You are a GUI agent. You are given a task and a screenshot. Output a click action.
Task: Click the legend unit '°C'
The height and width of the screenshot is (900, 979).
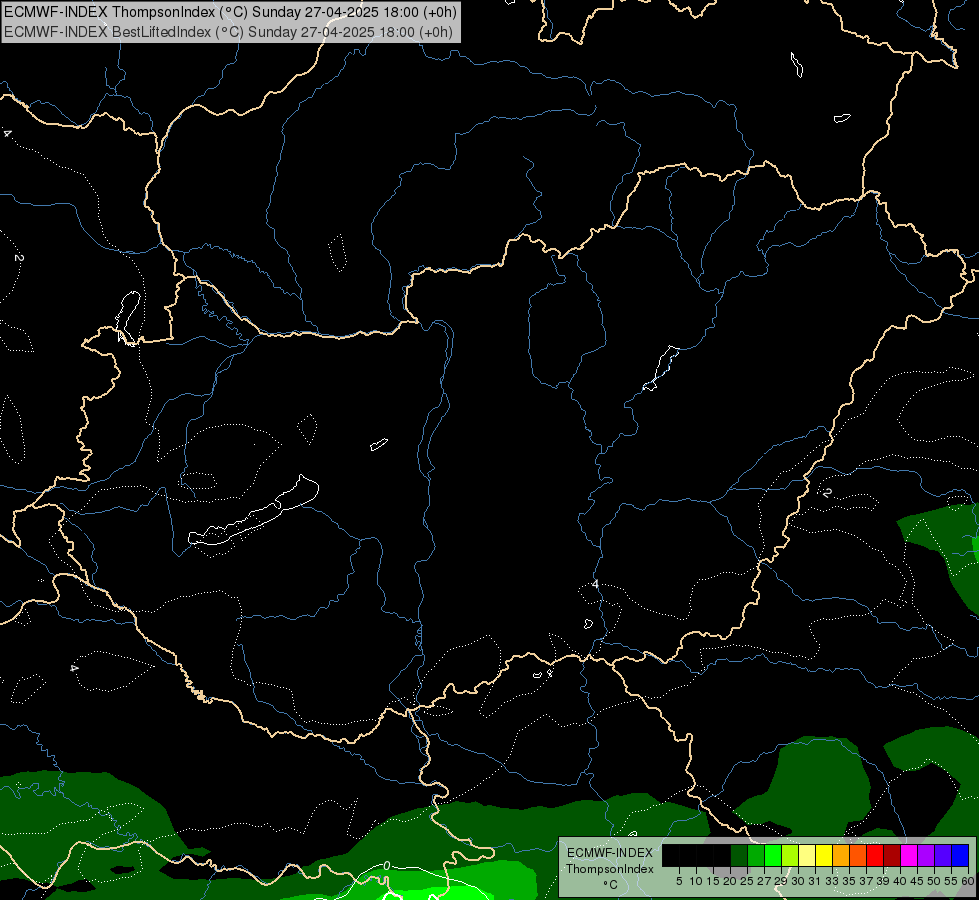(x=611, y=885)
